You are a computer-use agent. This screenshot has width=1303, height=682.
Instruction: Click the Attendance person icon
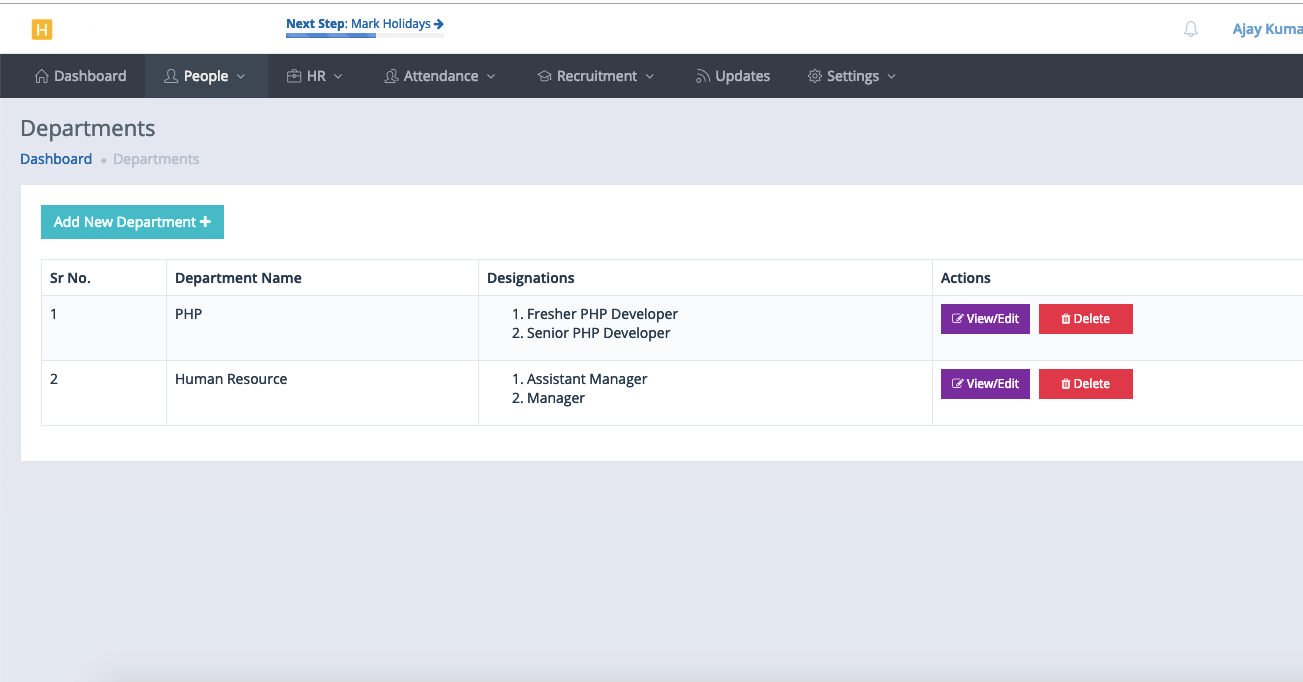391,76
